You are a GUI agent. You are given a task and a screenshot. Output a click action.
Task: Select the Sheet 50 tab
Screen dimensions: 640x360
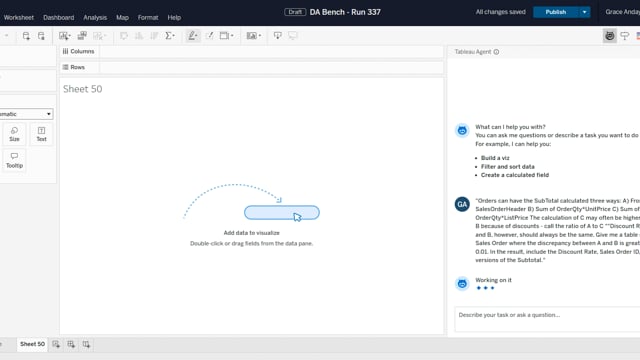pyautogui.click(x=32, y=344)
